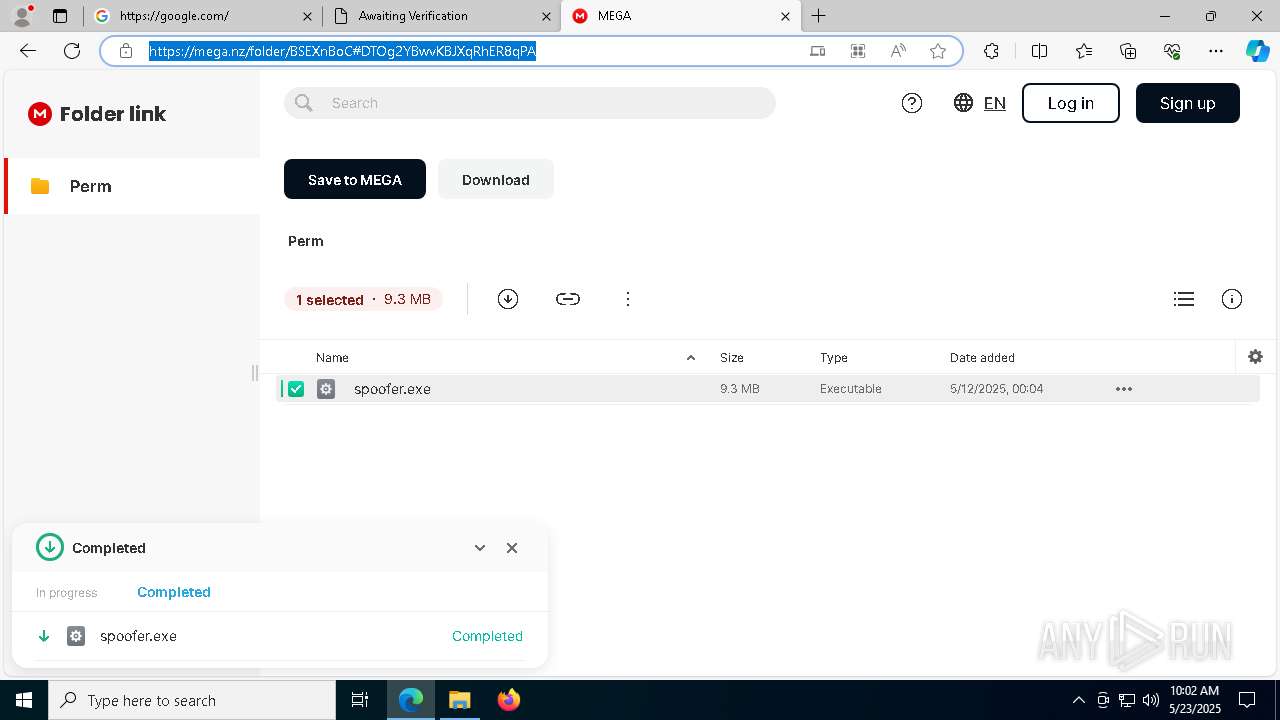This screenshot has width=1280, height=720.
Task: Click the globe language icon
Action: [x=963, y=103]
